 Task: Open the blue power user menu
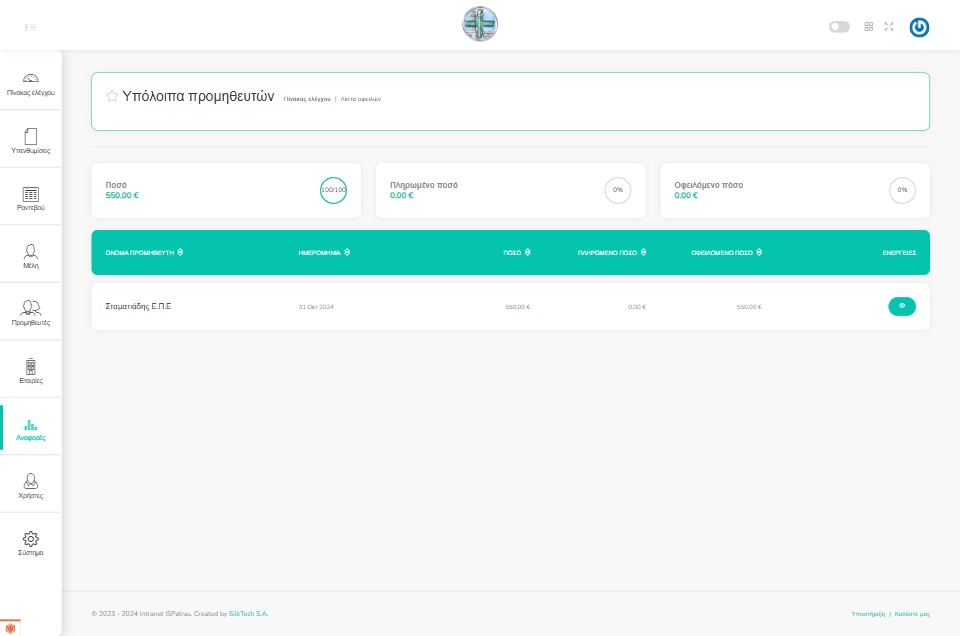click(x=919, y=27)
